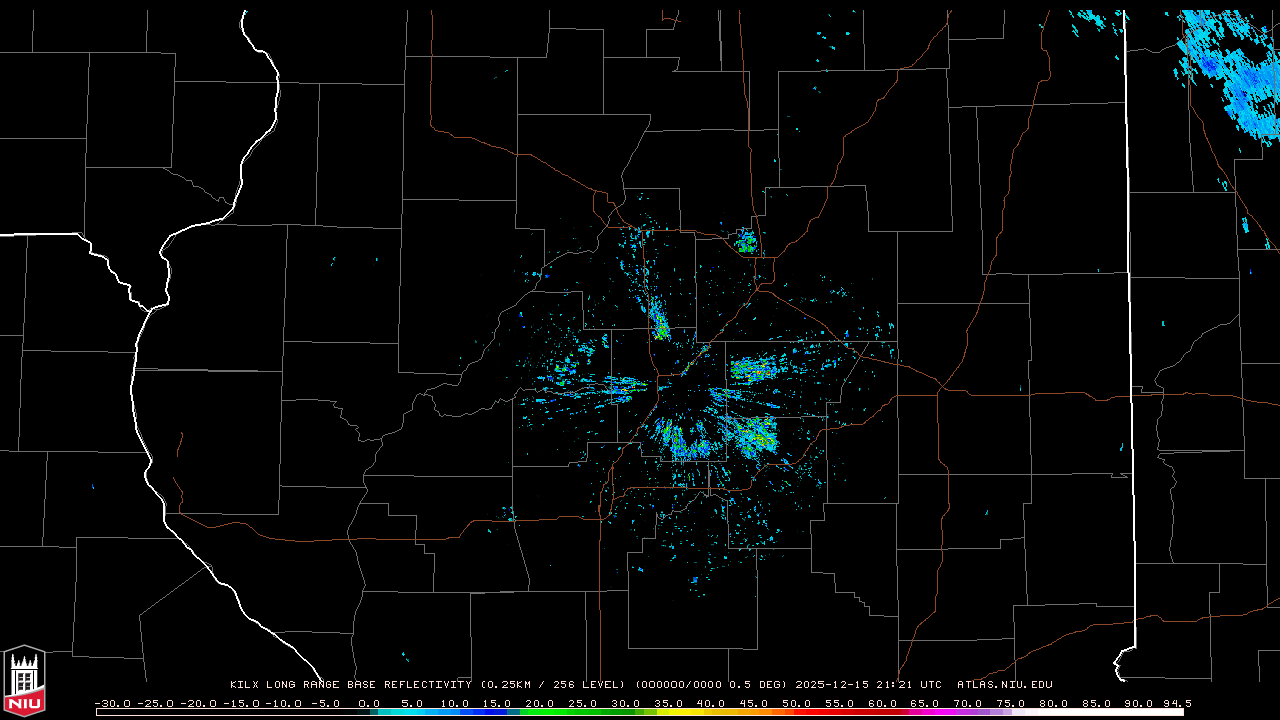Click the "0.5 DEG" elevation angle text

coord(757,685)
